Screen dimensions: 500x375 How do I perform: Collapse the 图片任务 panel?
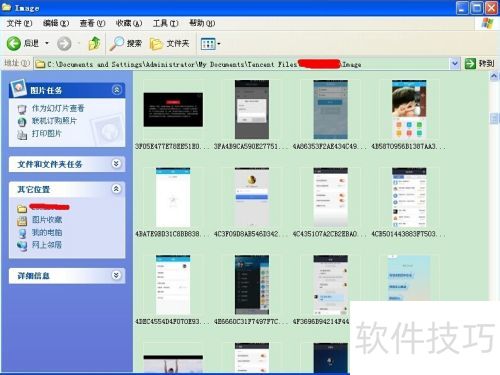tap(117, 90)
